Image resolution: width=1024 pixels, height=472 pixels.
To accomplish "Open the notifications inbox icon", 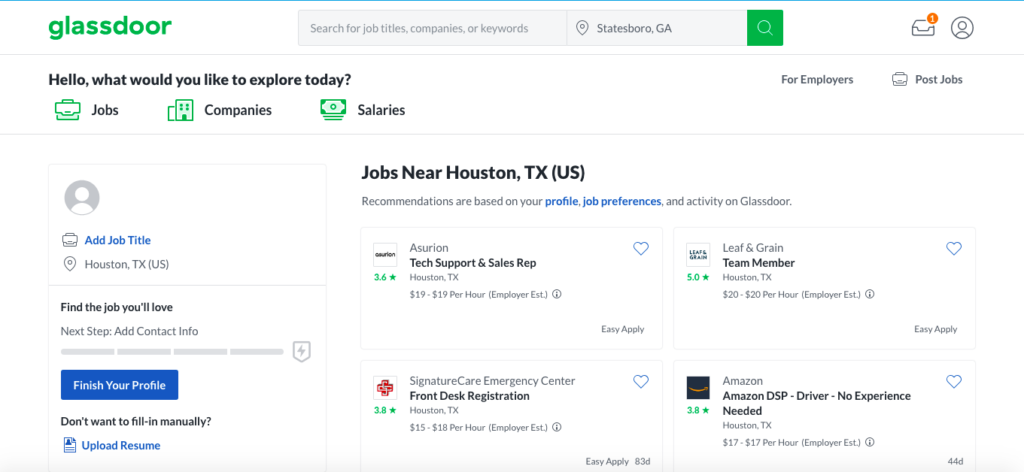I will 923,27.
